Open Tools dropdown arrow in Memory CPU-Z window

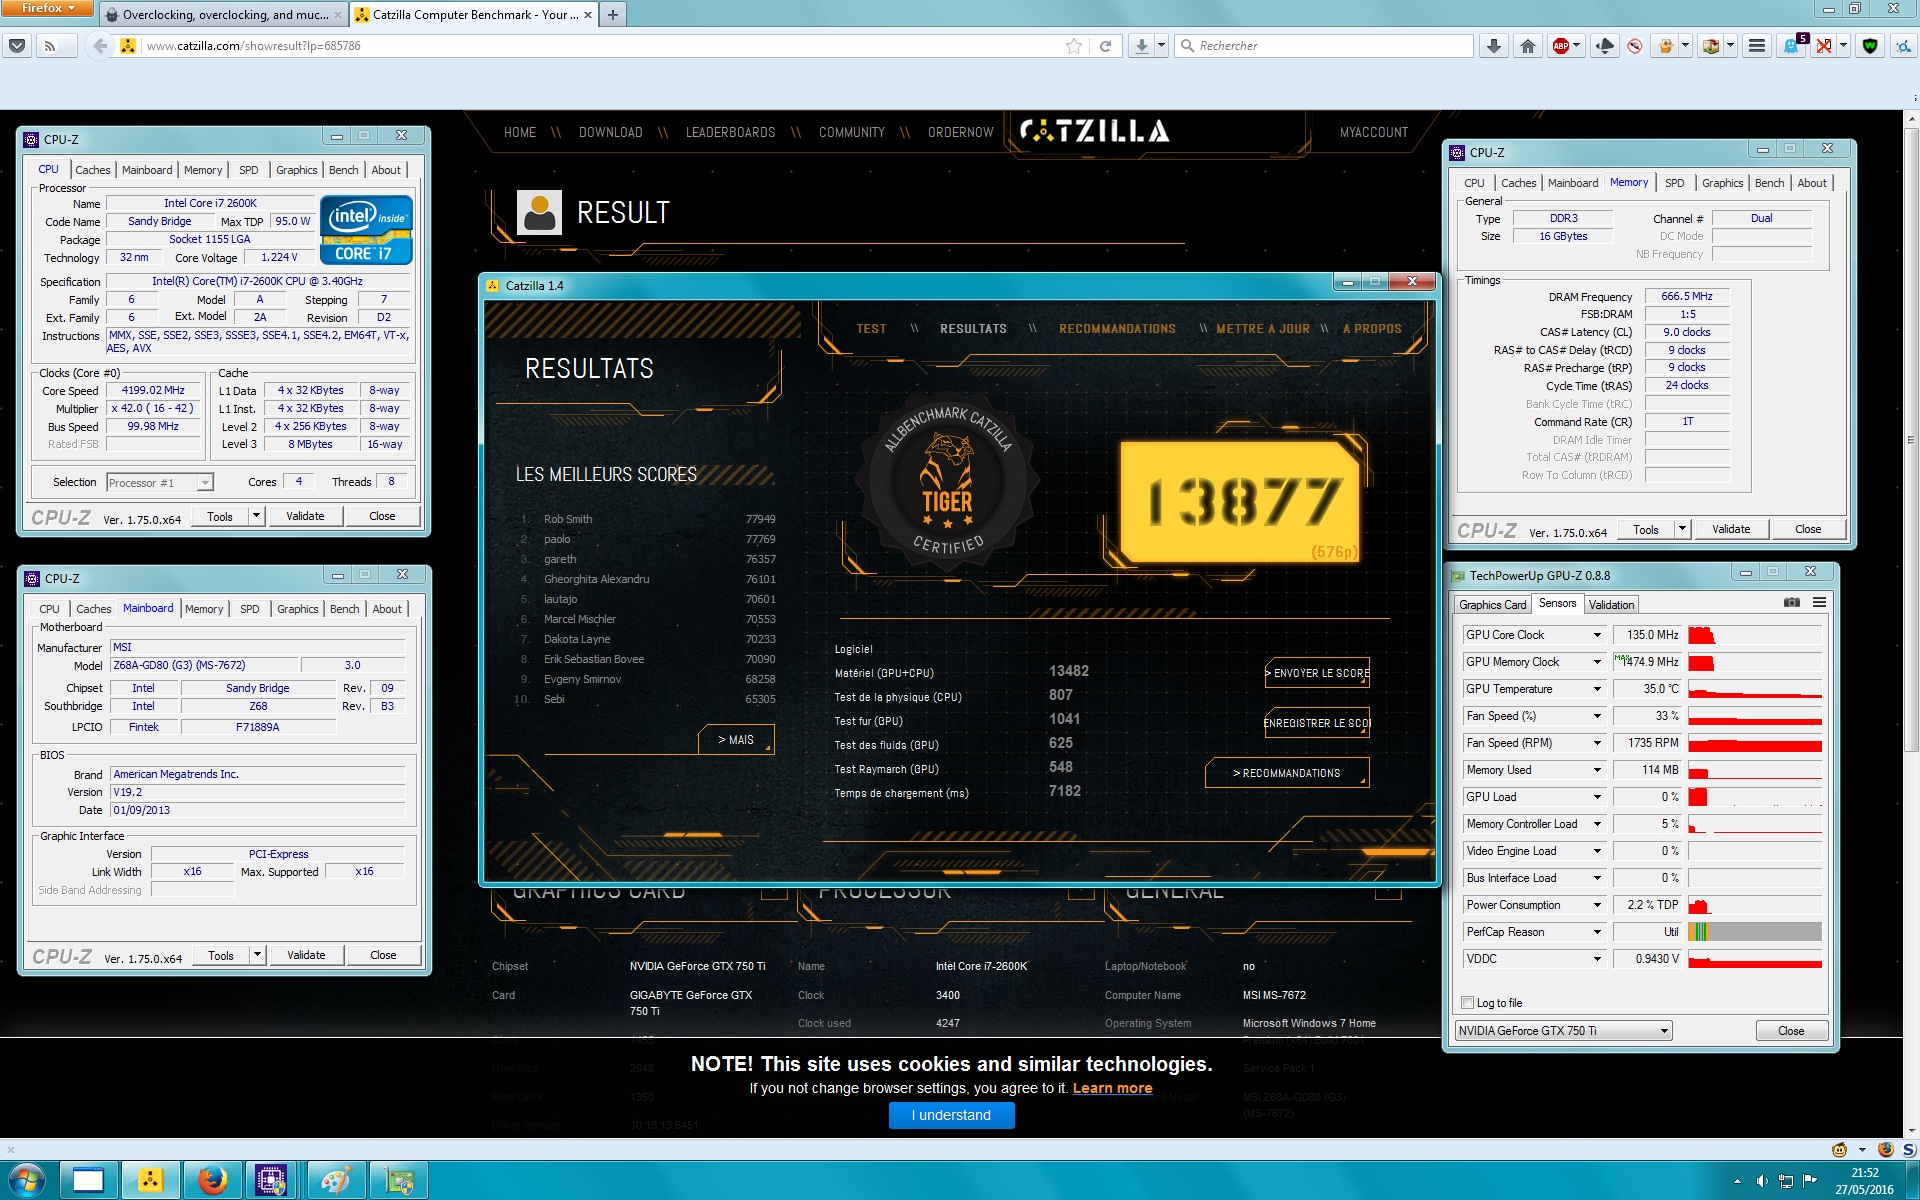tap(1682, 529)
